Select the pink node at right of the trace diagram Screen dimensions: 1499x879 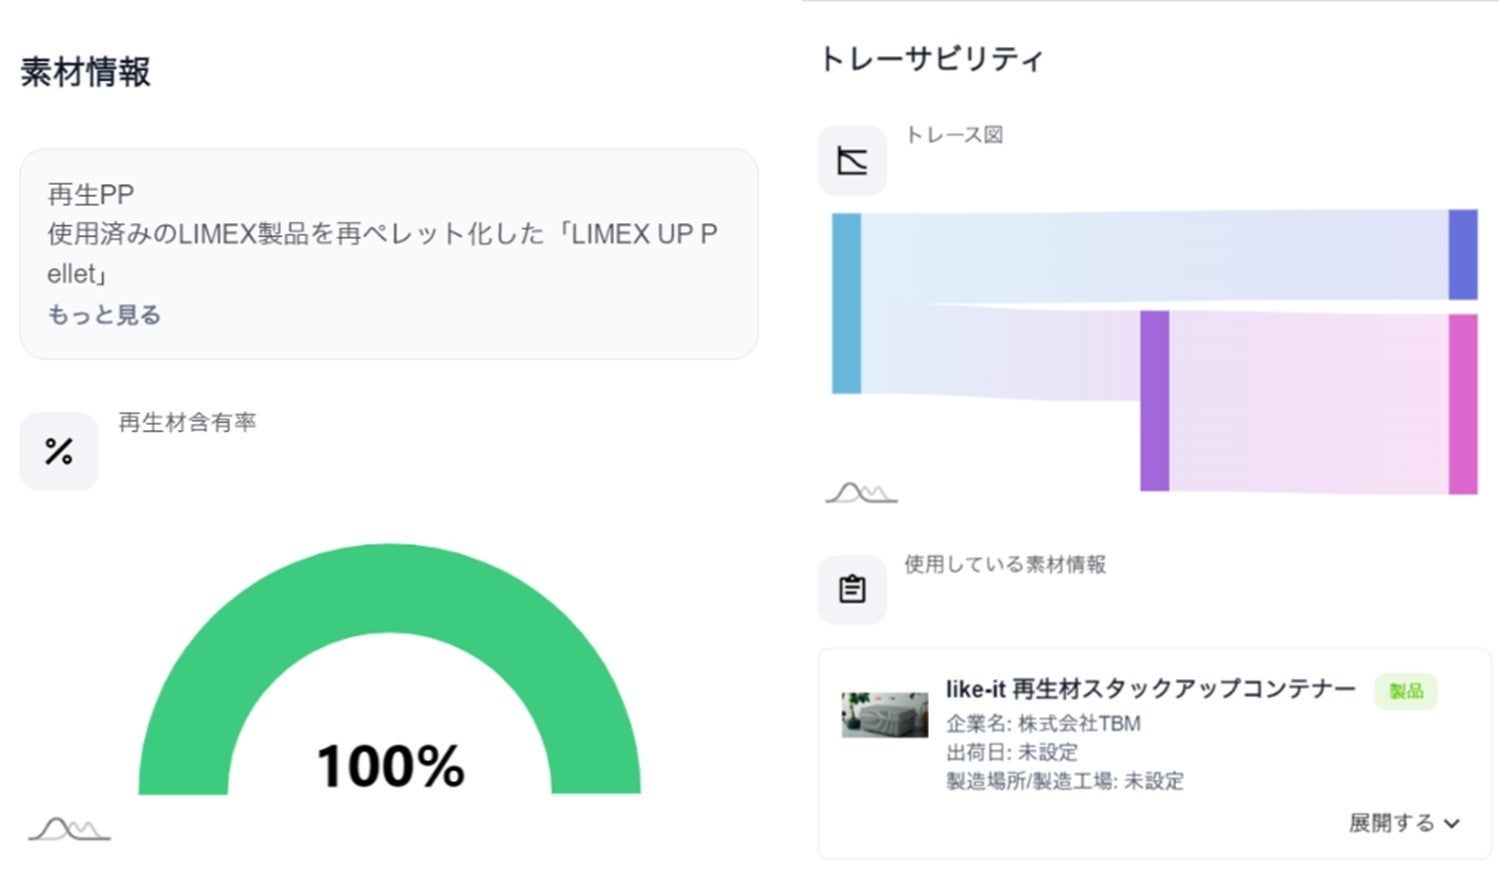(x=1462, y=404)
